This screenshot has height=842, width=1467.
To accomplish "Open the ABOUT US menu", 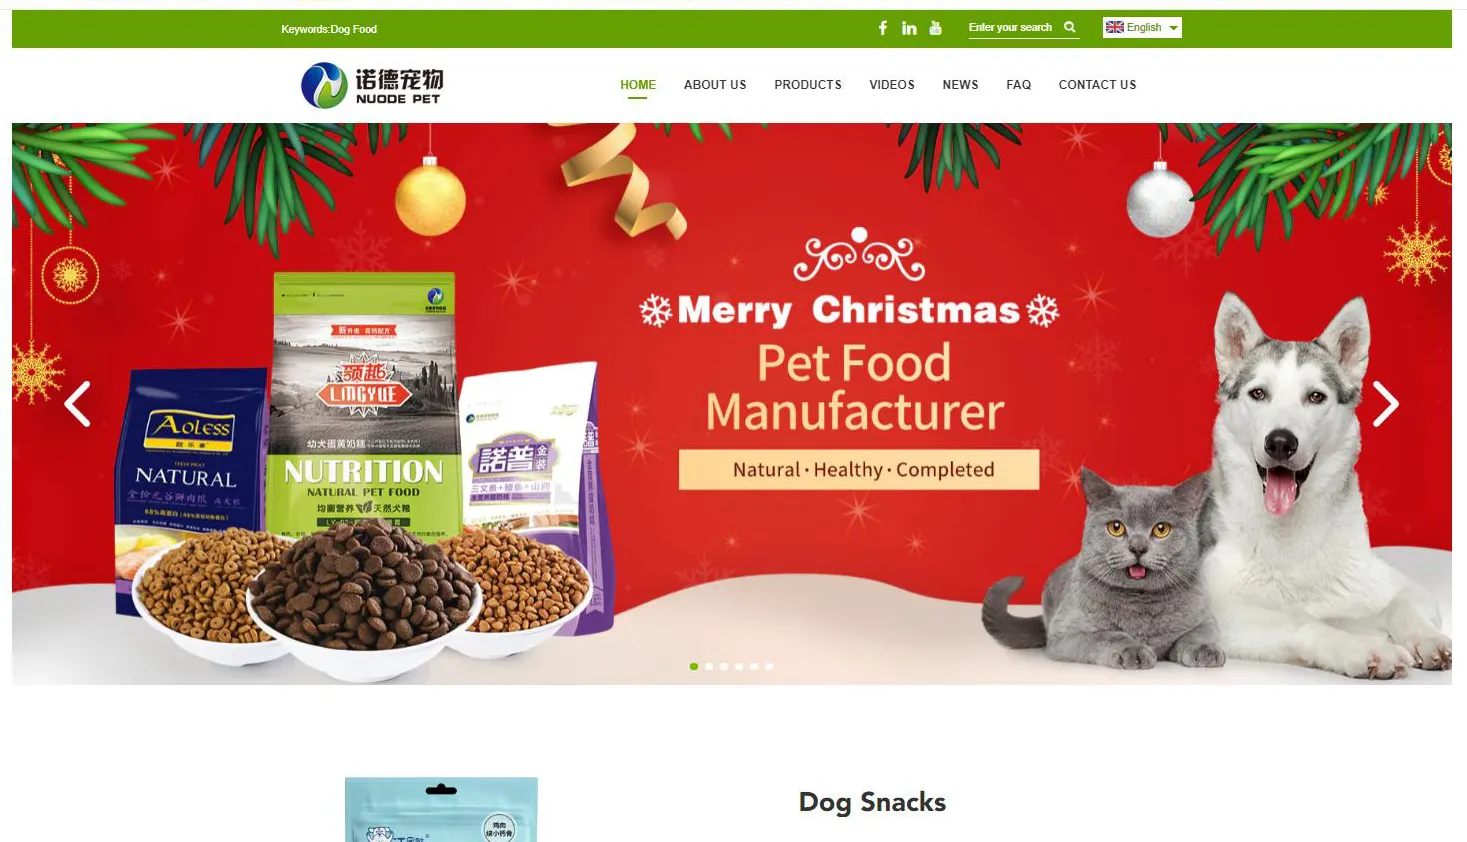I will tap(715, 85).
